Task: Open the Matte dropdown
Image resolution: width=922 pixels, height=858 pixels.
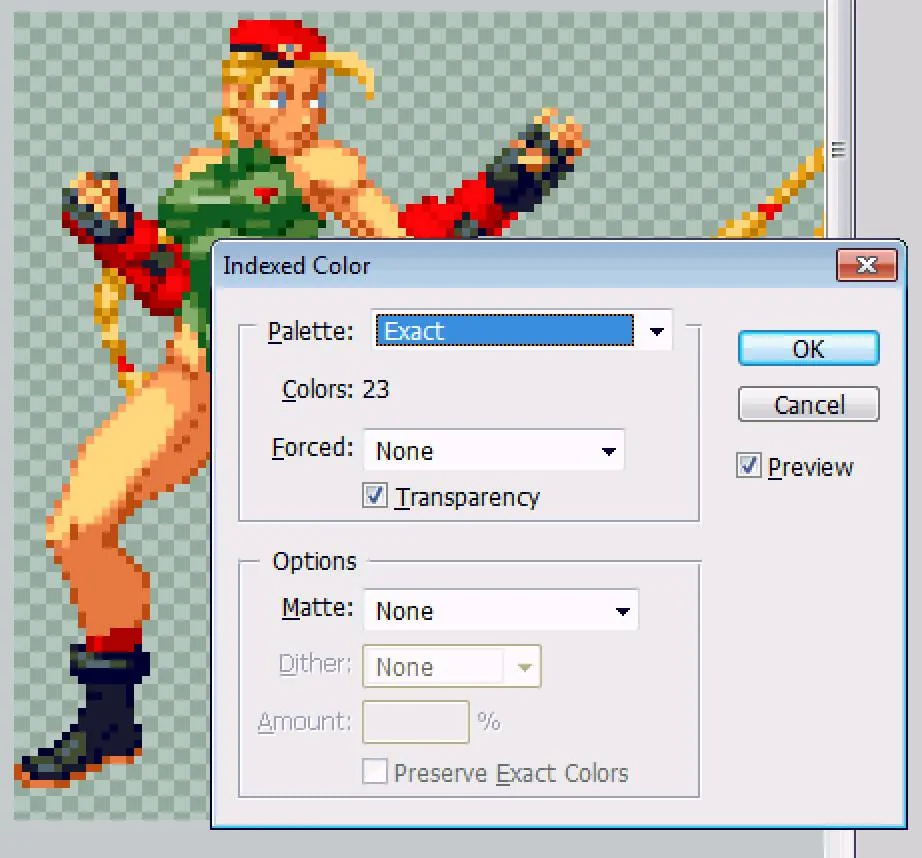Action: coord(501,610)
